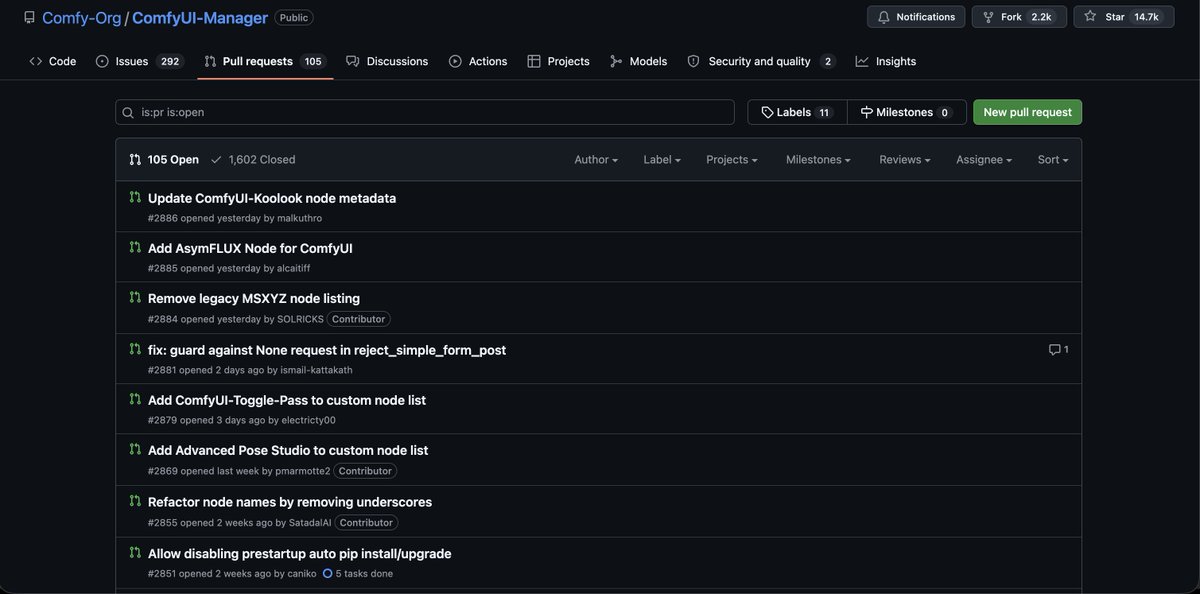Open the Projects tab
Viewport: 1200px width, 594px height.
point(558,61)
